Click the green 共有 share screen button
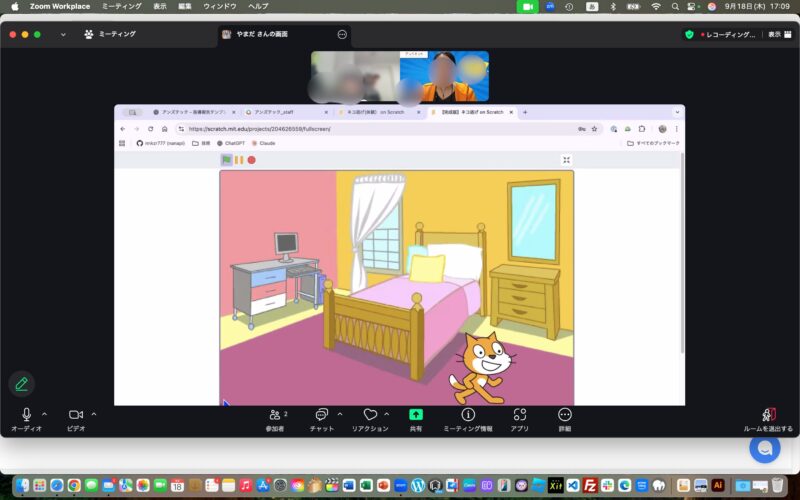Image resolution: width=800 pixels, height=500 pixels. tap(416, 415)
